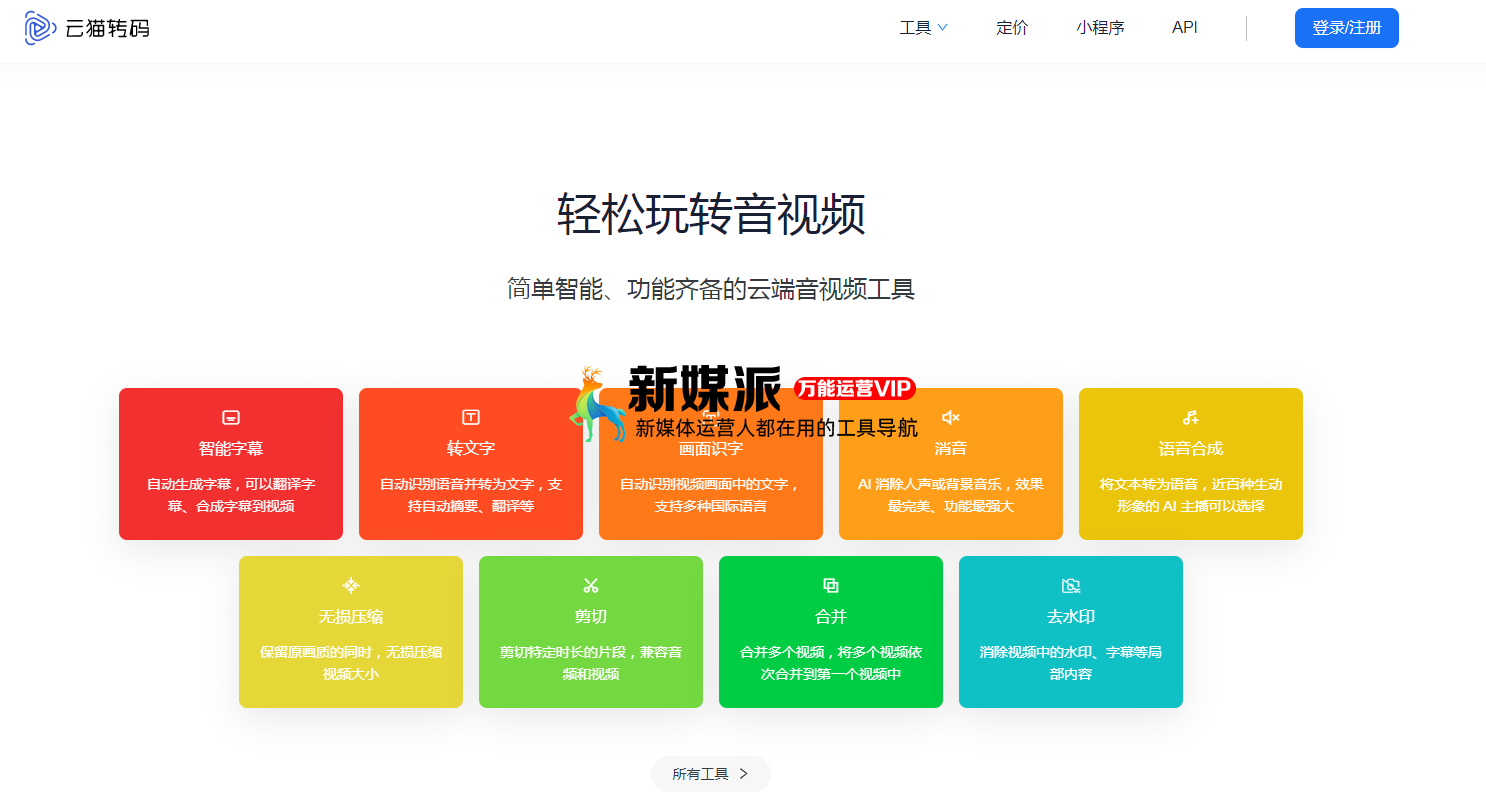Click the 云猫转码 logo icon
This screenshot has height=807, width=1486.
click(x=40, y=28)
